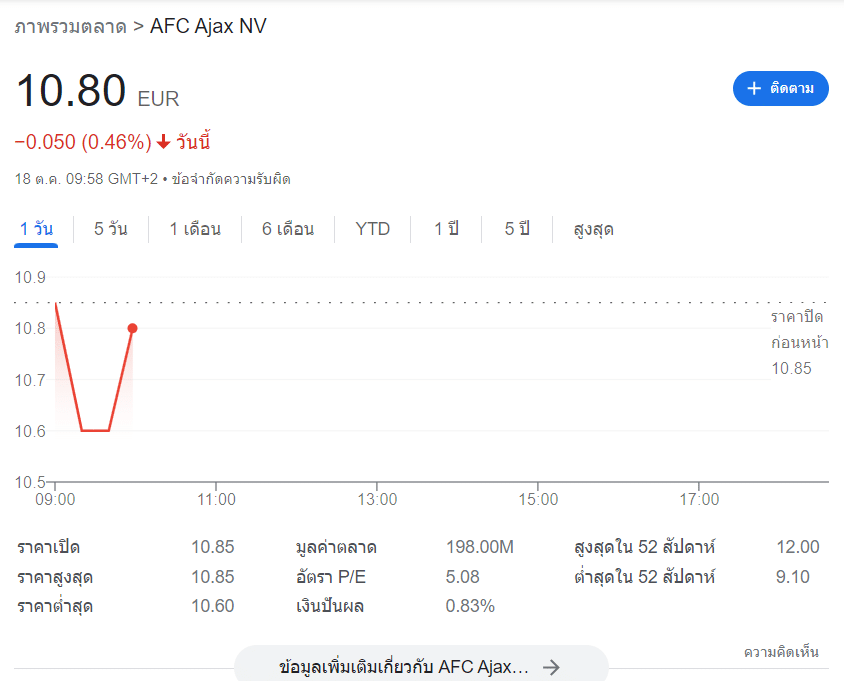Click the ราคาเปิด label

pyautogui.click(x=48, y=547)
